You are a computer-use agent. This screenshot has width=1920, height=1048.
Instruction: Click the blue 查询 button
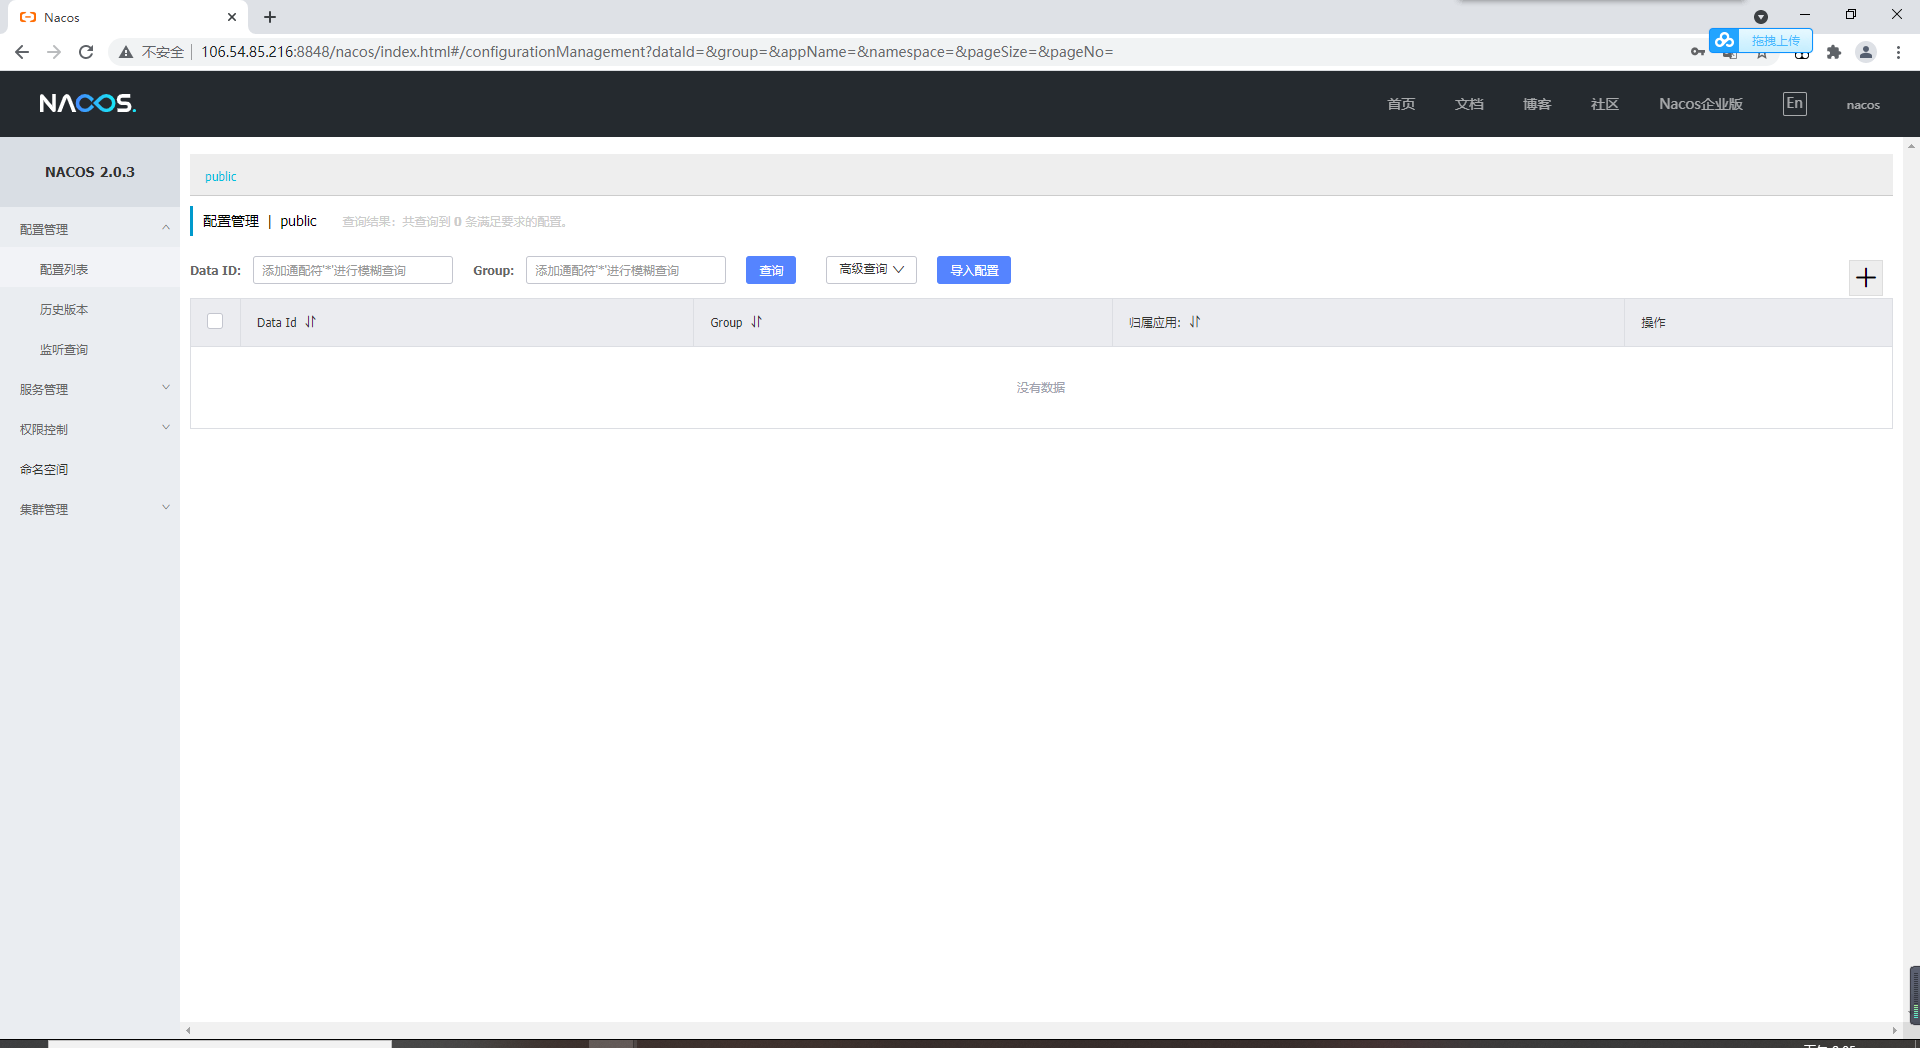(771, 270)
